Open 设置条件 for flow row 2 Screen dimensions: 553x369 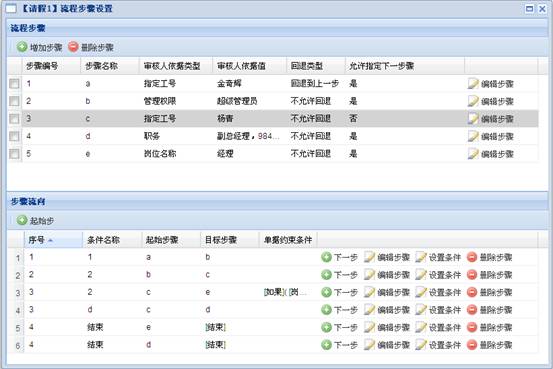pos(438,275)
